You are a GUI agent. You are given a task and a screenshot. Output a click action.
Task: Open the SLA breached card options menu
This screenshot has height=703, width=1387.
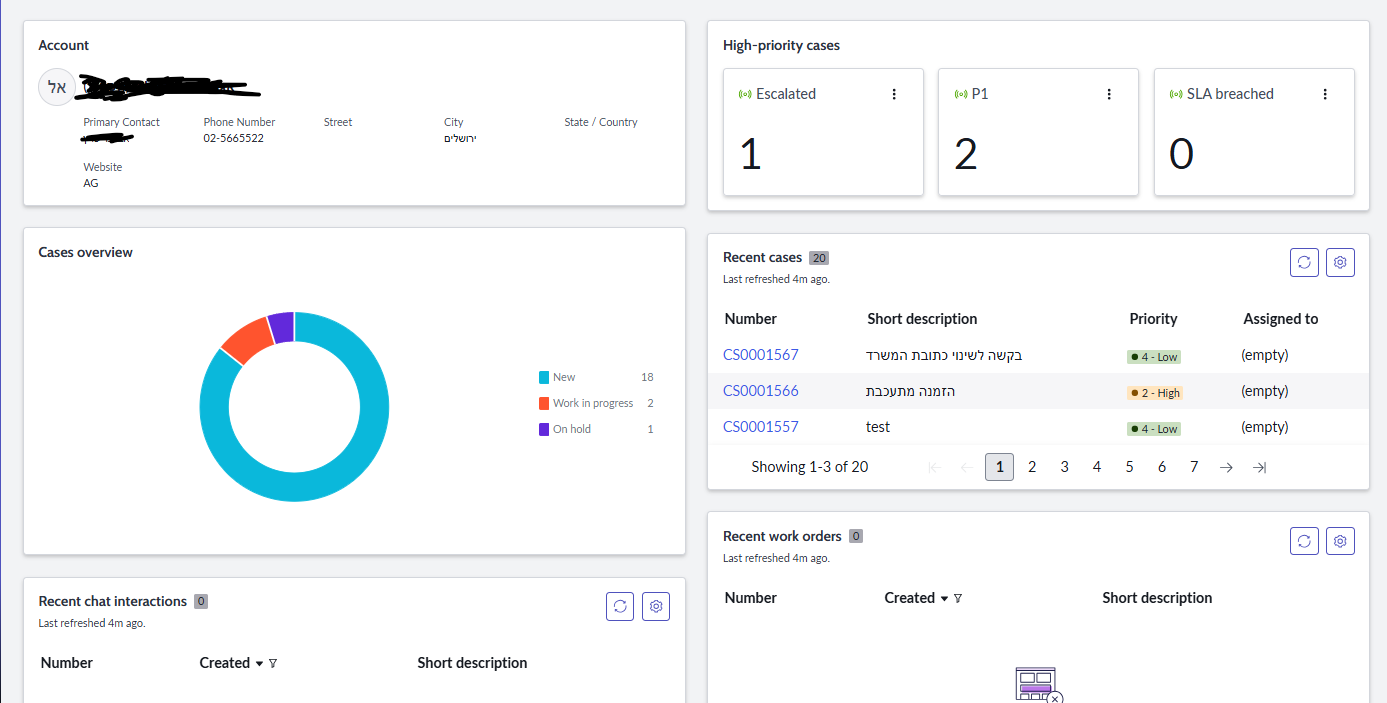tap(1325, 94)
